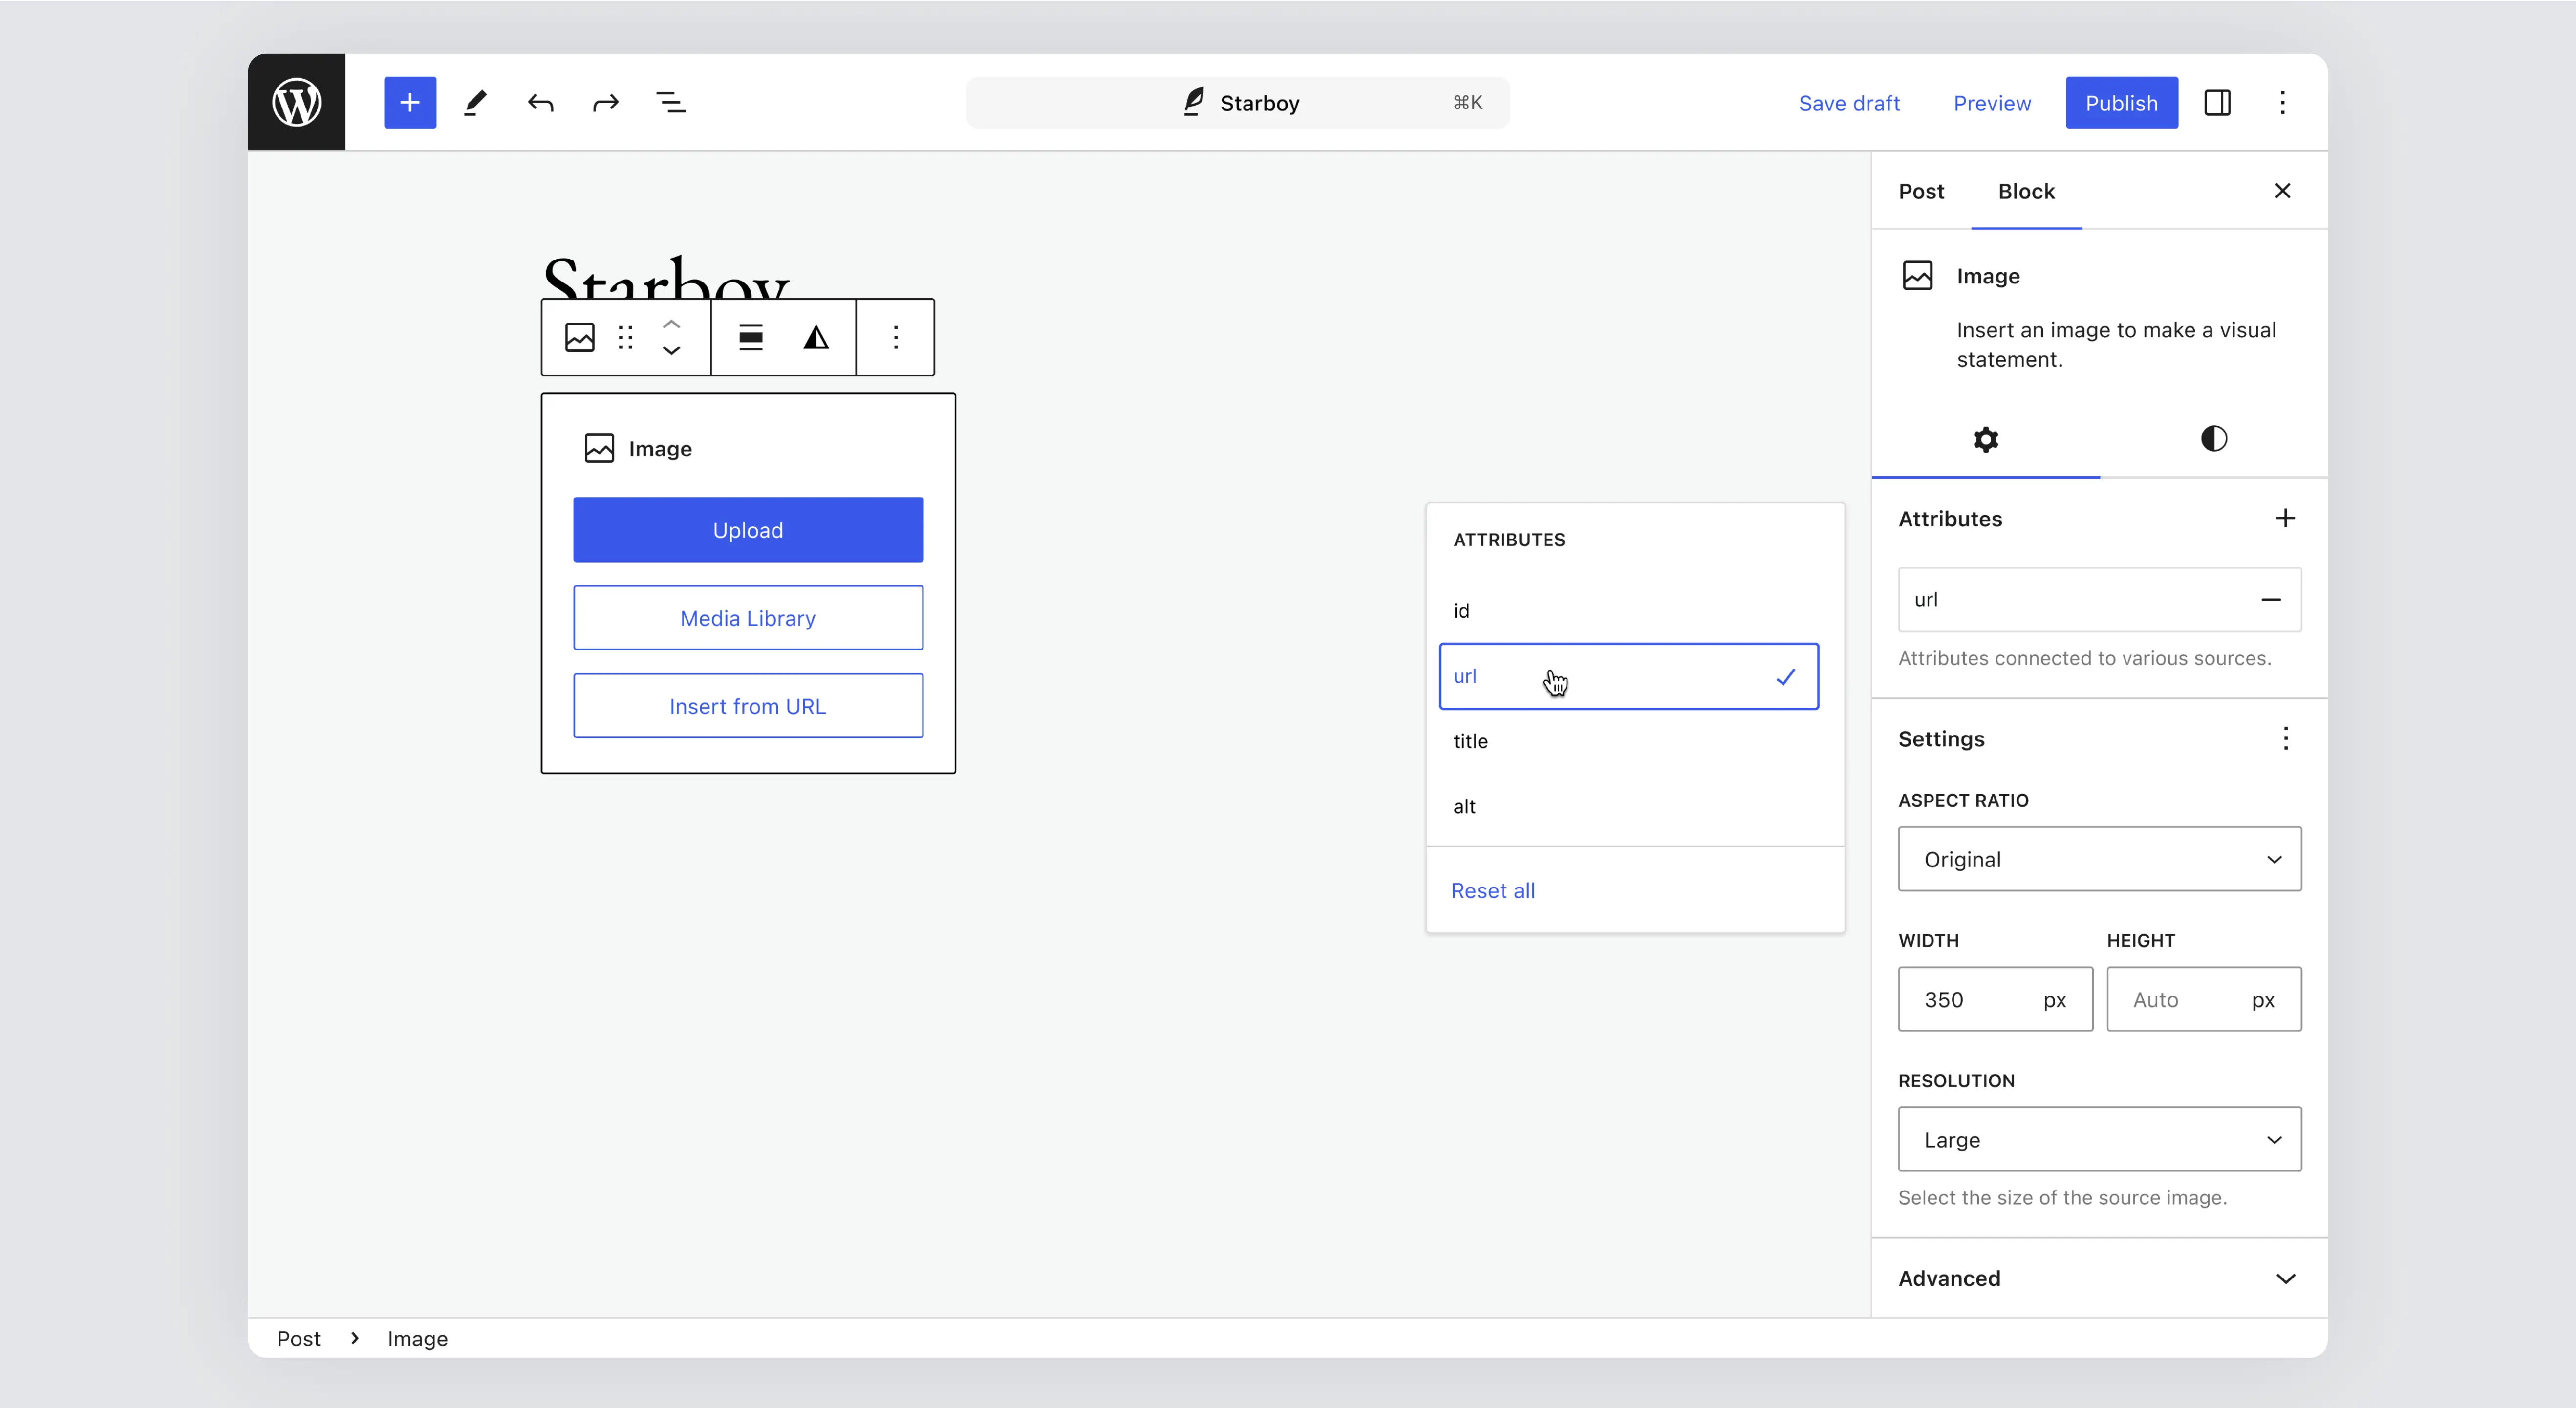Toggle the settings sidebar panel icon
Viewport: 2576px width, 1408px height.
pos(2217,102)
